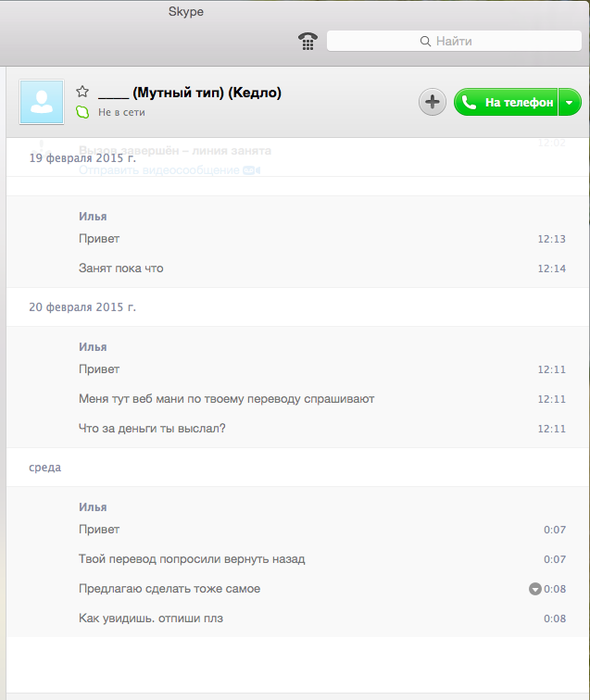This screenshot has height=700, width=590.
Task: Expand the green call options dropdown arrow
Action: pos(569,102)
